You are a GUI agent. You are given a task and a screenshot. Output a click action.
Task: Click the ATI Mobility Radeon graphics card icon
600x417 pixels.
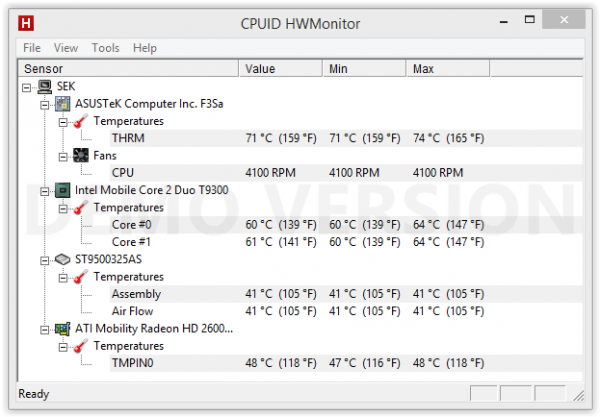(63, 329)
